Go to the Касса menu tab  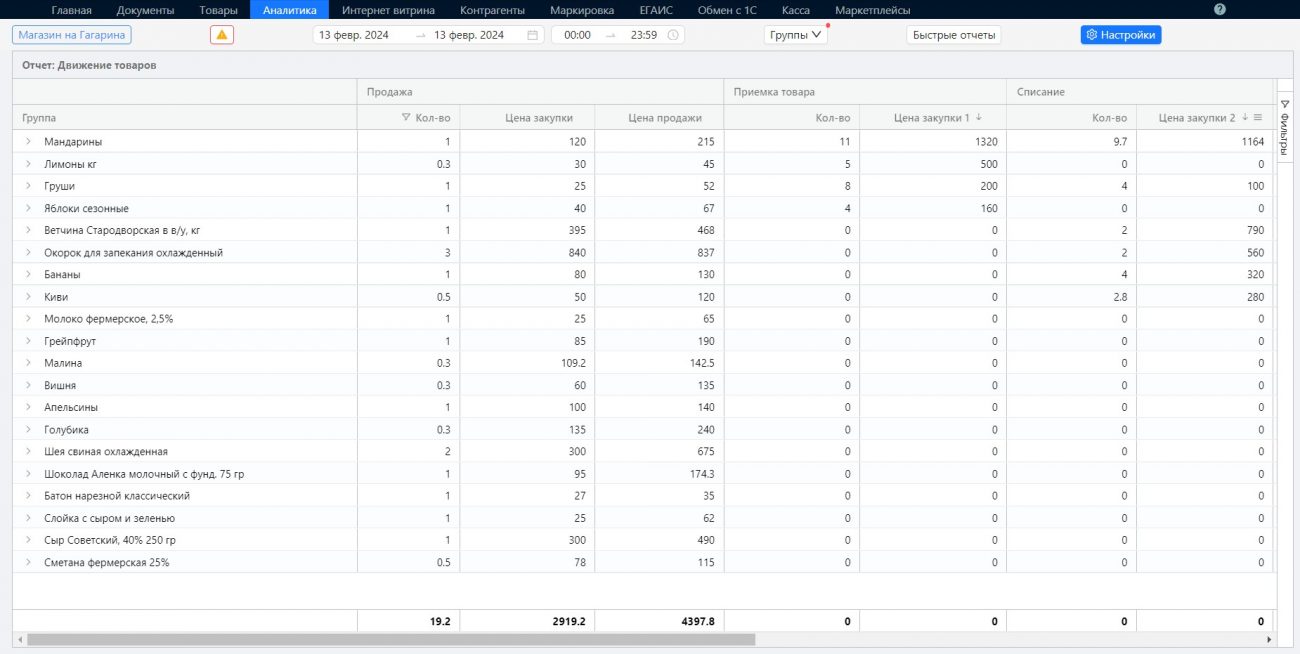[x=796, y=10]
